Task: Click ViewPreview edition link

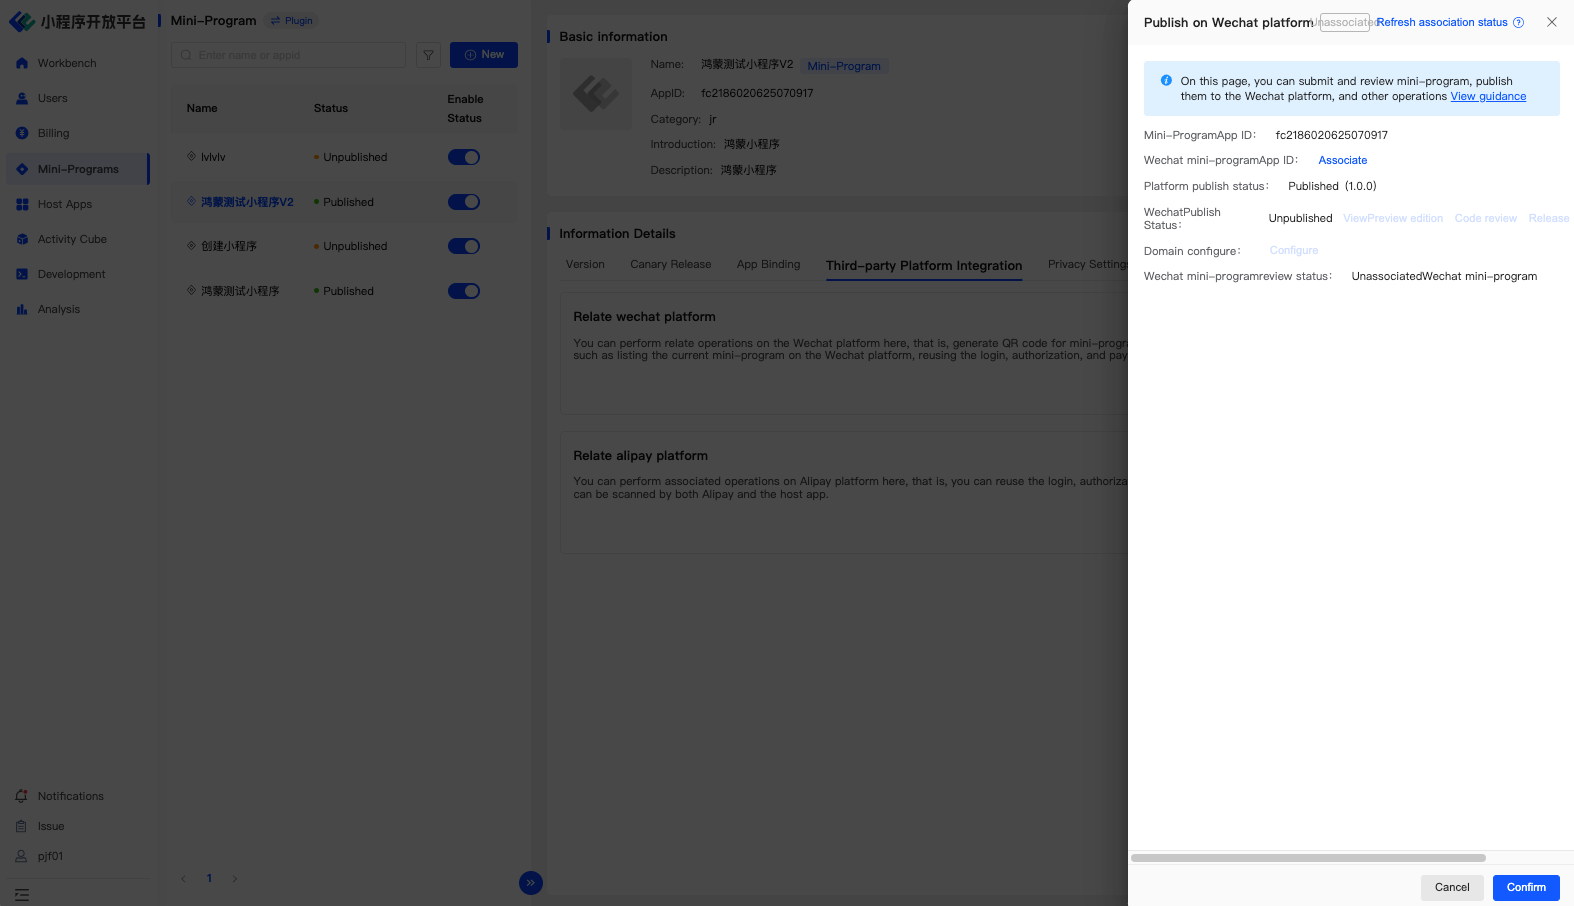Action: point(1393,218)
